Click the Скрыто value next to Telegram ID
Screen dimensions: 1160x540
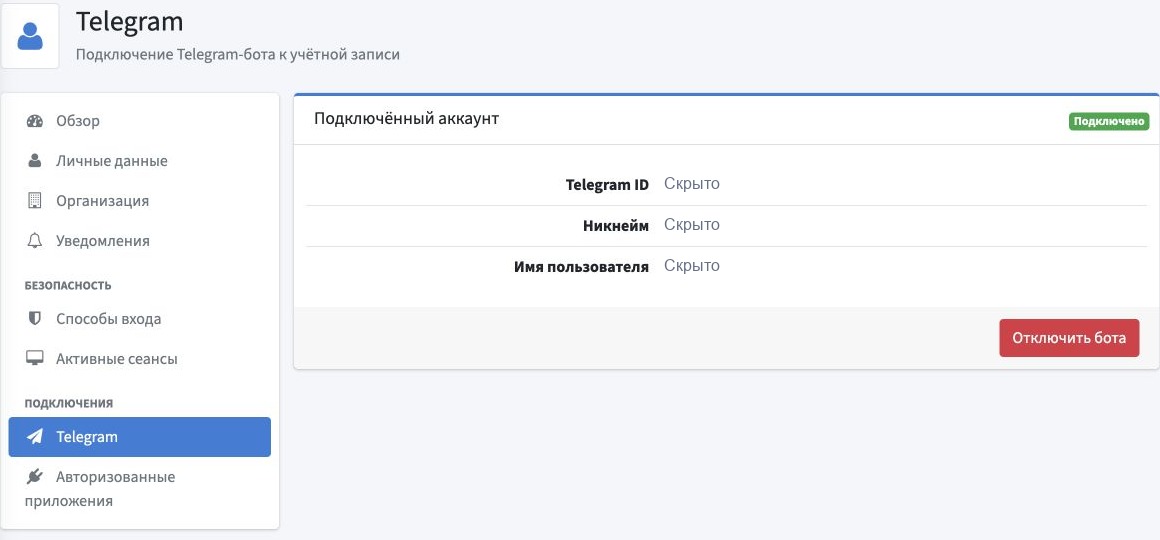[x=692, y=183]
